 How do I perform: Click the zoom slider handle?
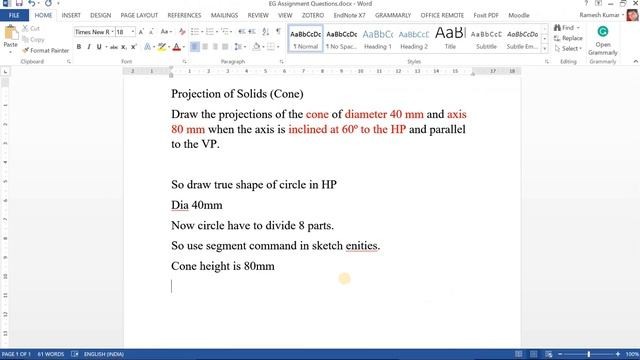click(x=589, y=354)
